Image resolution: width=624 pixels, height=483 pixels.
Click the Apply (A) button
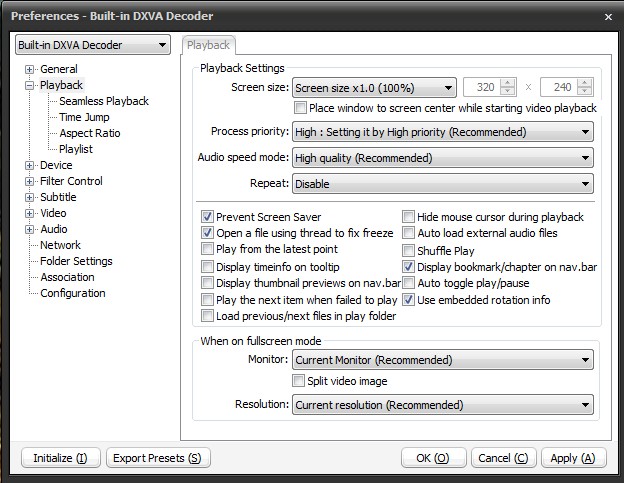pyautogui.click(x=573, y=458)
